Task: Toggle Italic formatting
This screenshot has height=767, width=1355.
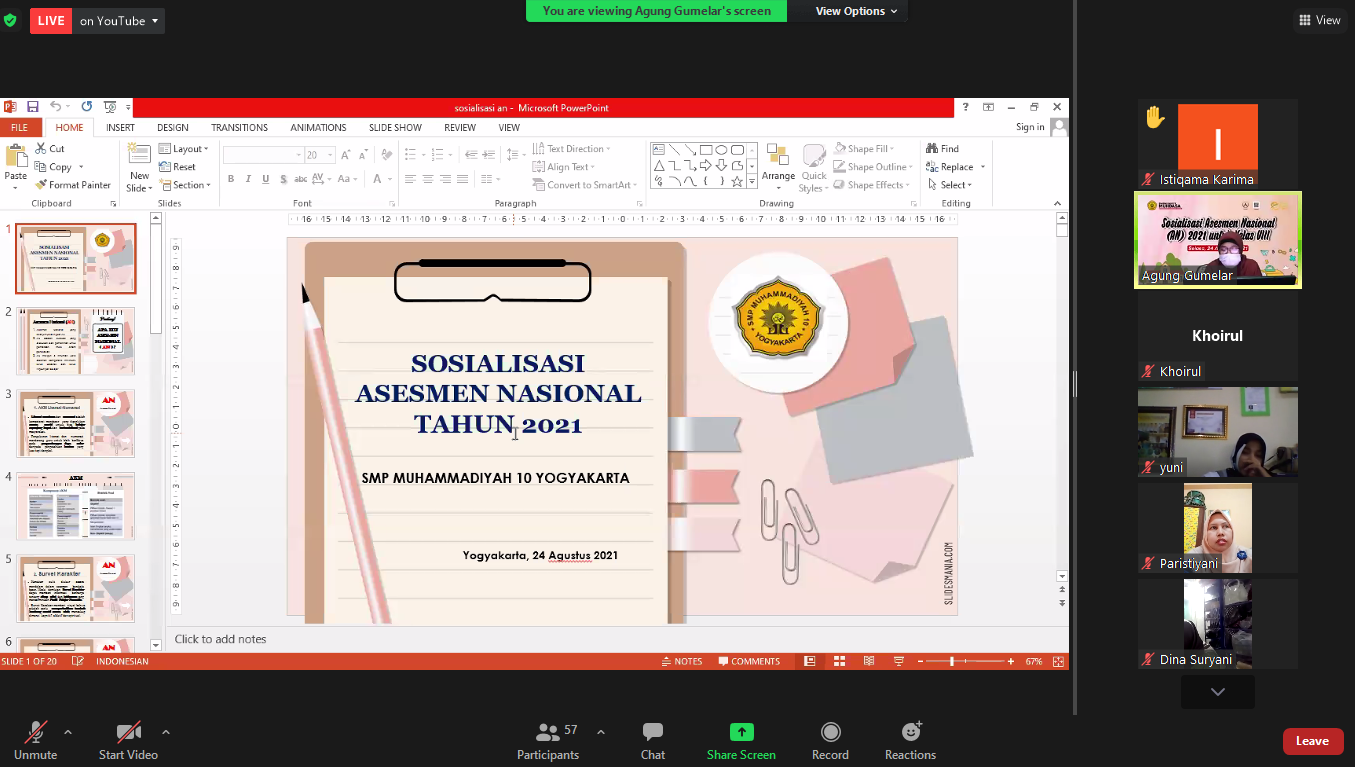Action: [x=248, y=179]
